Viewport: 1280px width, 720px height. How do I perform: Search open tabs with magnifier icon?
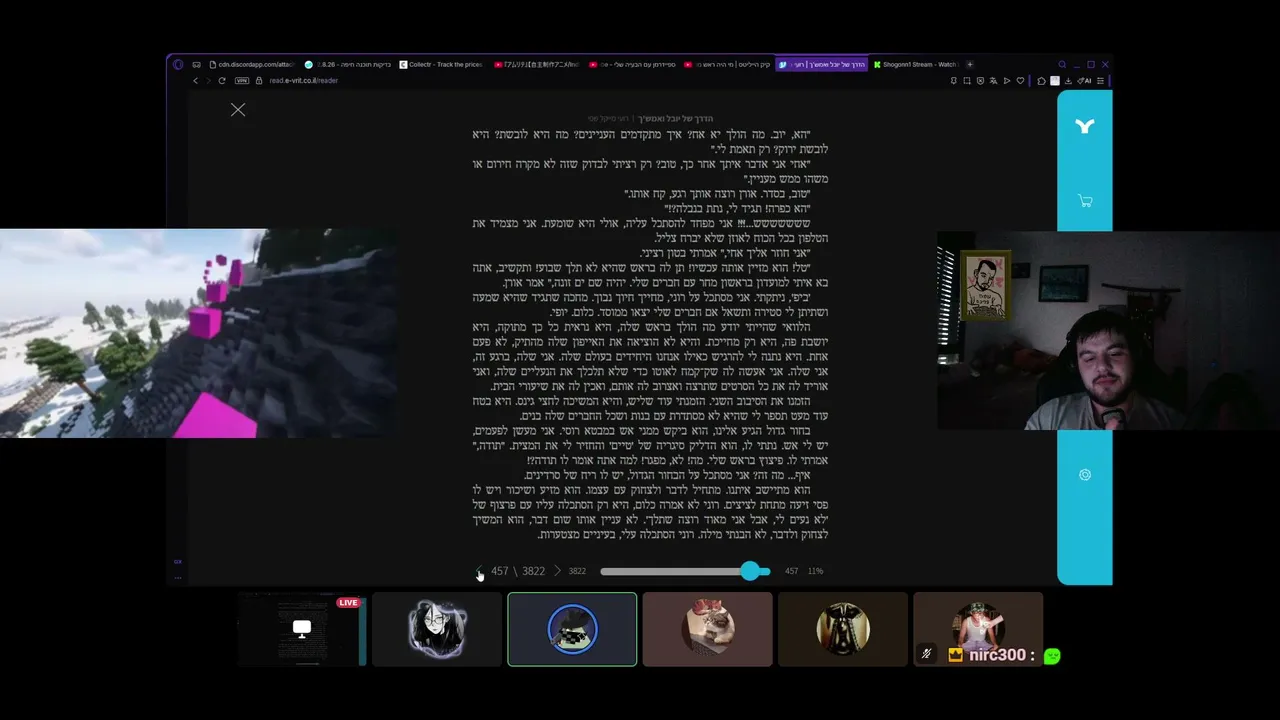coord(1062,64)
